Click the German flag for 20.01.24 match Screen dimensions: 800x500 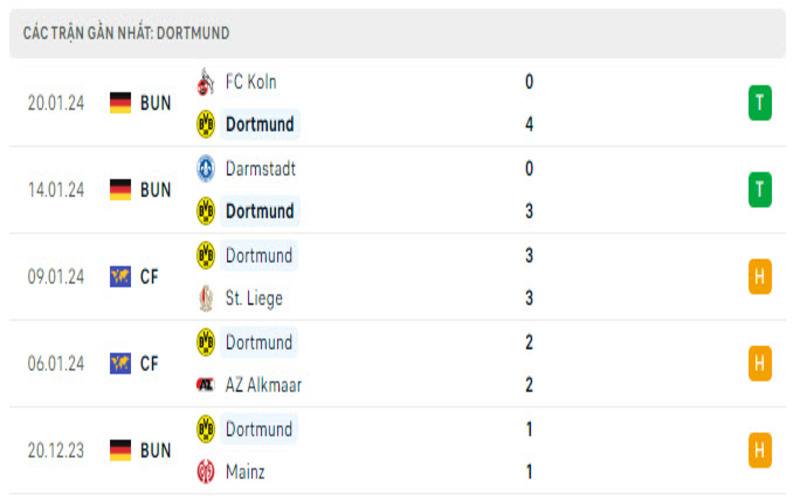tap(121, 103)
